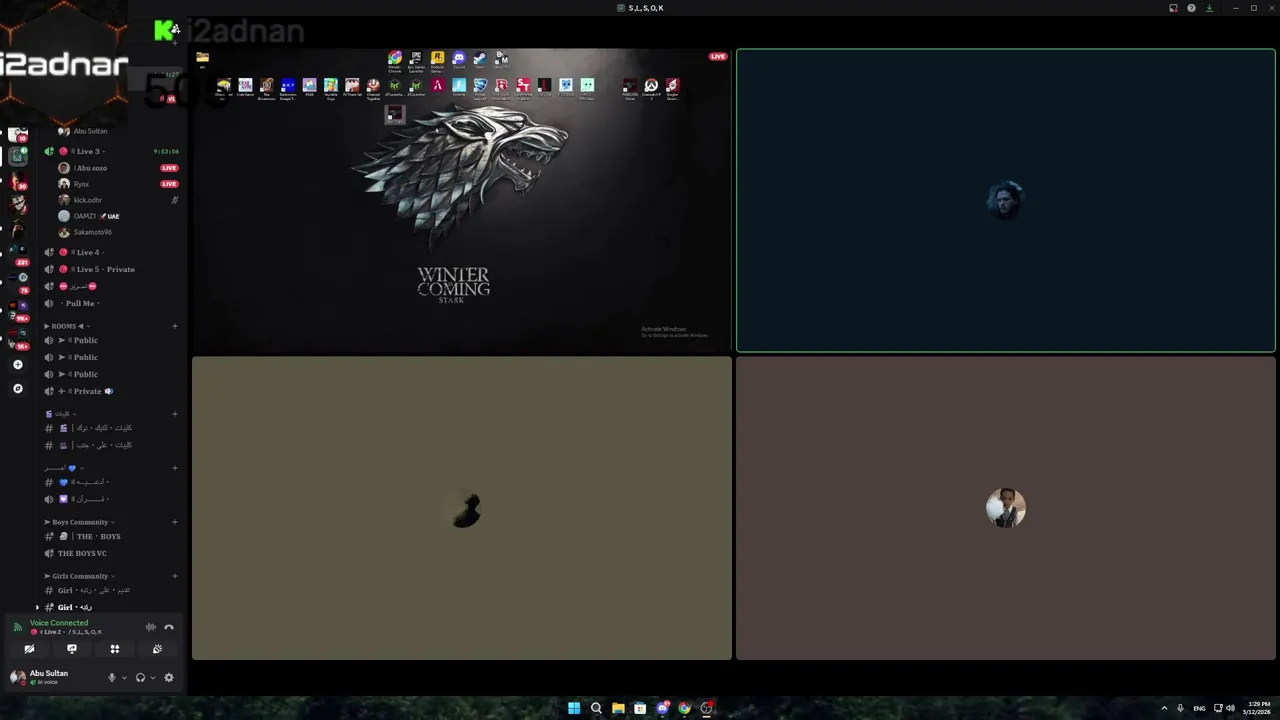Open server folder with 9K+ badge
This screenshot has height=720, width=1280.
pos(17,311)
